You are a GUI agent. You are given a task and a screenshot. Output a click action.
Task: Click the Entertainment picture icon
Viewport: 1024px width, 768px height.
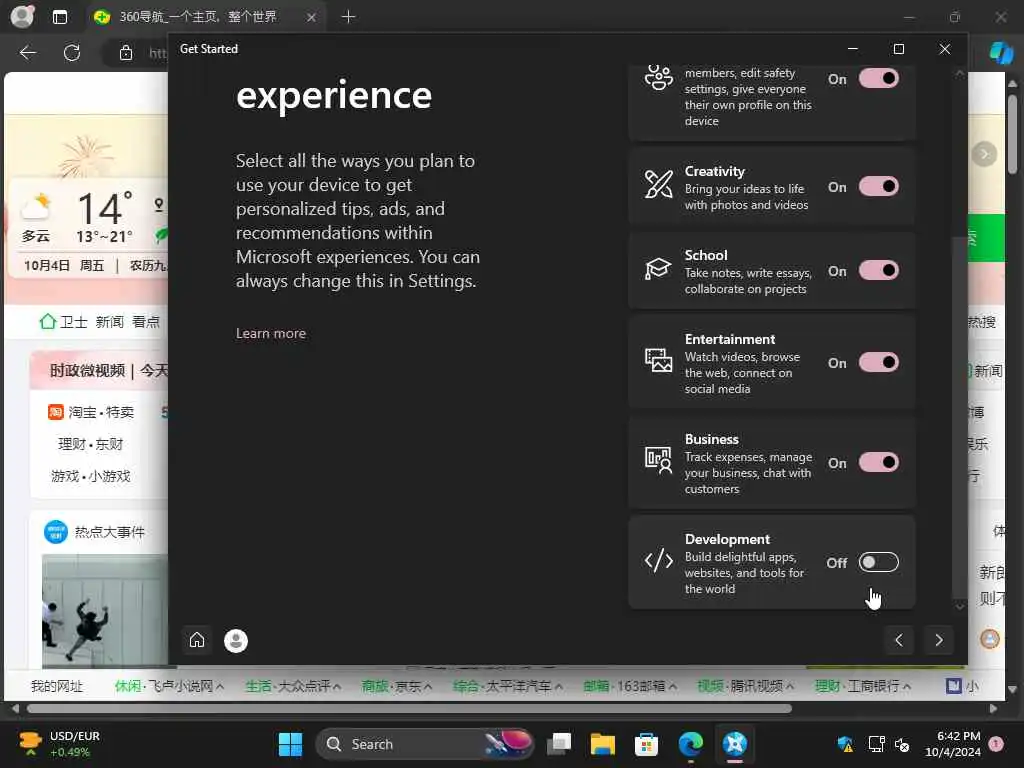pos(658,360)
